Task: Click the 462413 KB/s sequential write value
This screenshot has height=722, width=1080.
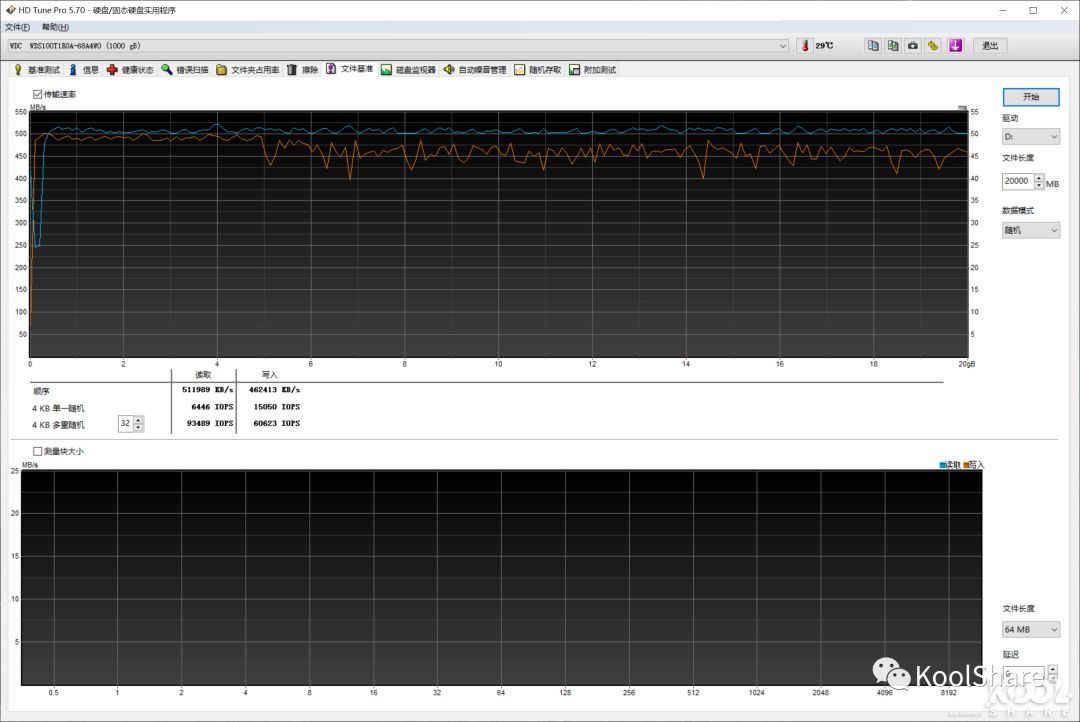Action: (x=274, y=390)
